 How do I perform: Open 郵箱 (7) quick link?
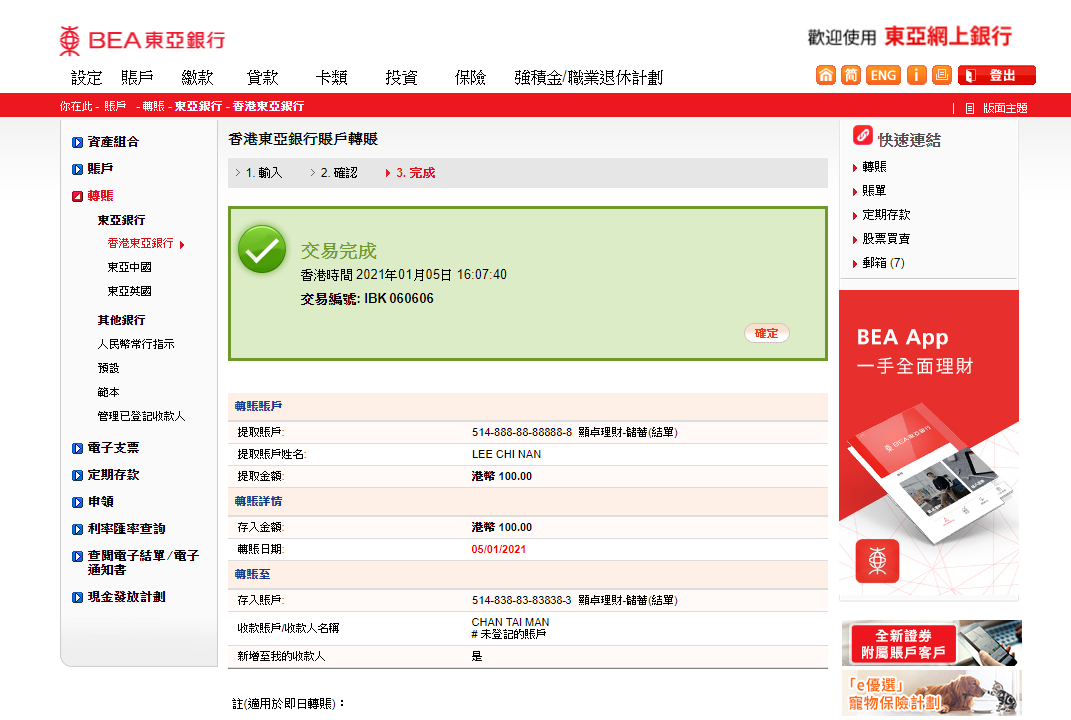[883, 263]
